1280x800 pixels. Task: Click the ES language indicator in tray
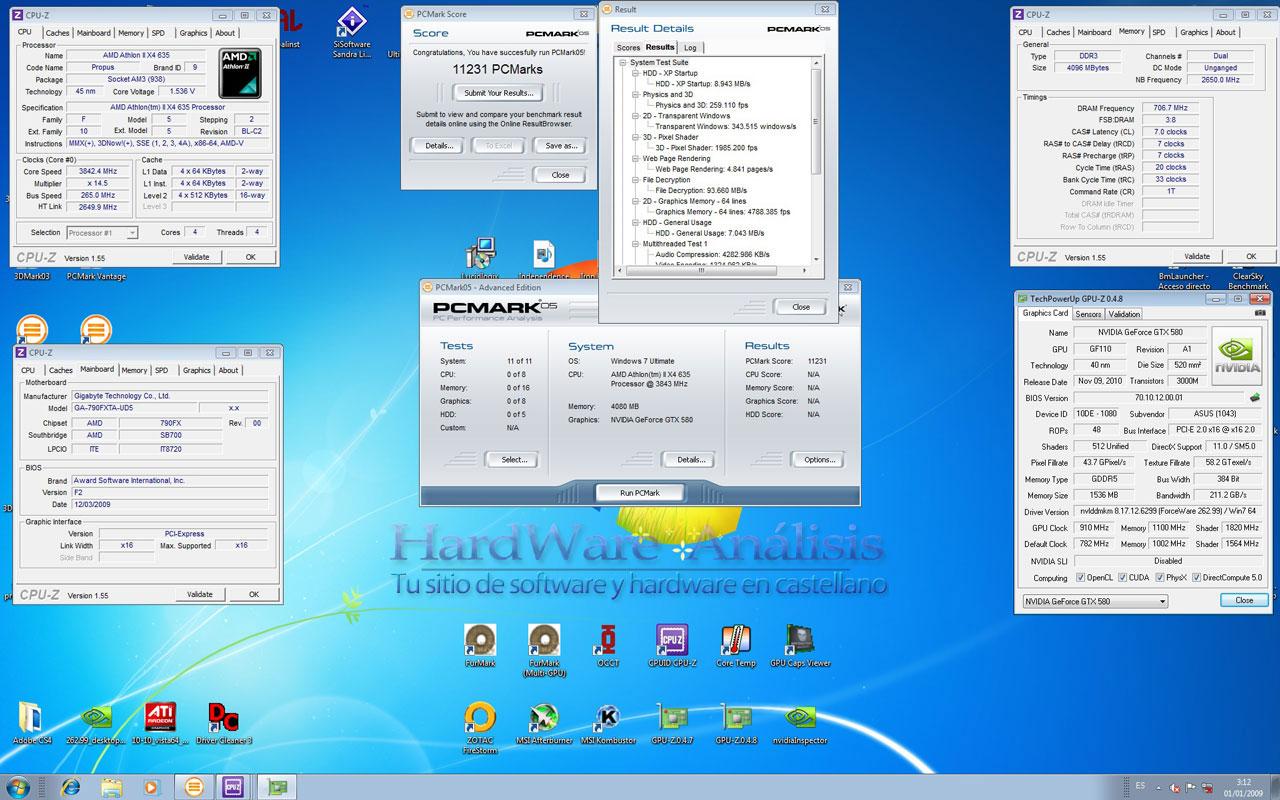1140,786
